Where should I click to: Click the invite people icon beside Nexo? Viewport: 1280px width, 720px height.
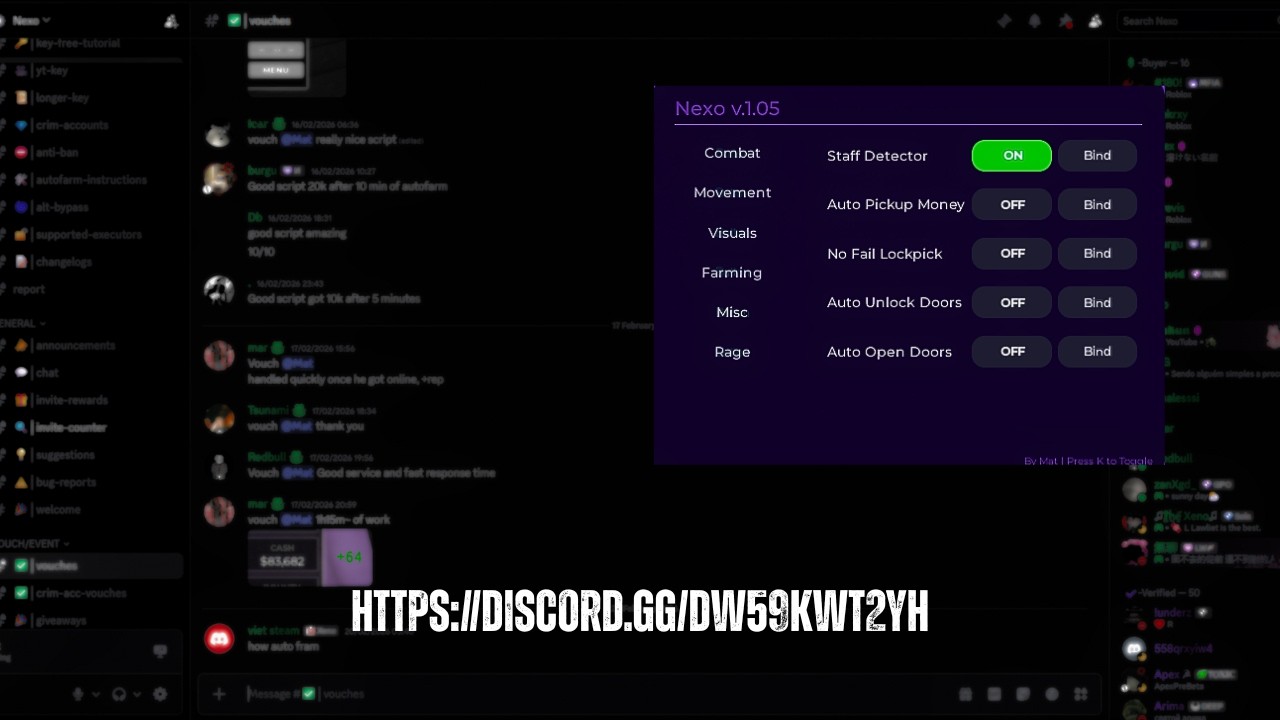coord(171,21)
